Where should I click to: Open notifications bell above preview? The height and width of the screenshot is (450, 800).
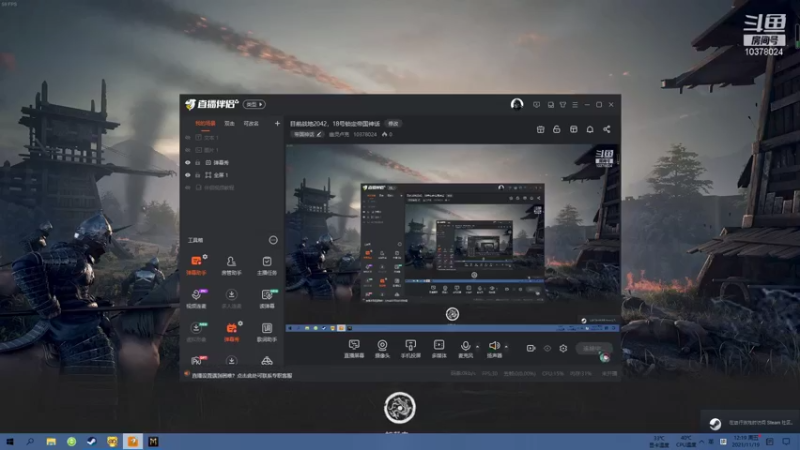tap(590, 130)
